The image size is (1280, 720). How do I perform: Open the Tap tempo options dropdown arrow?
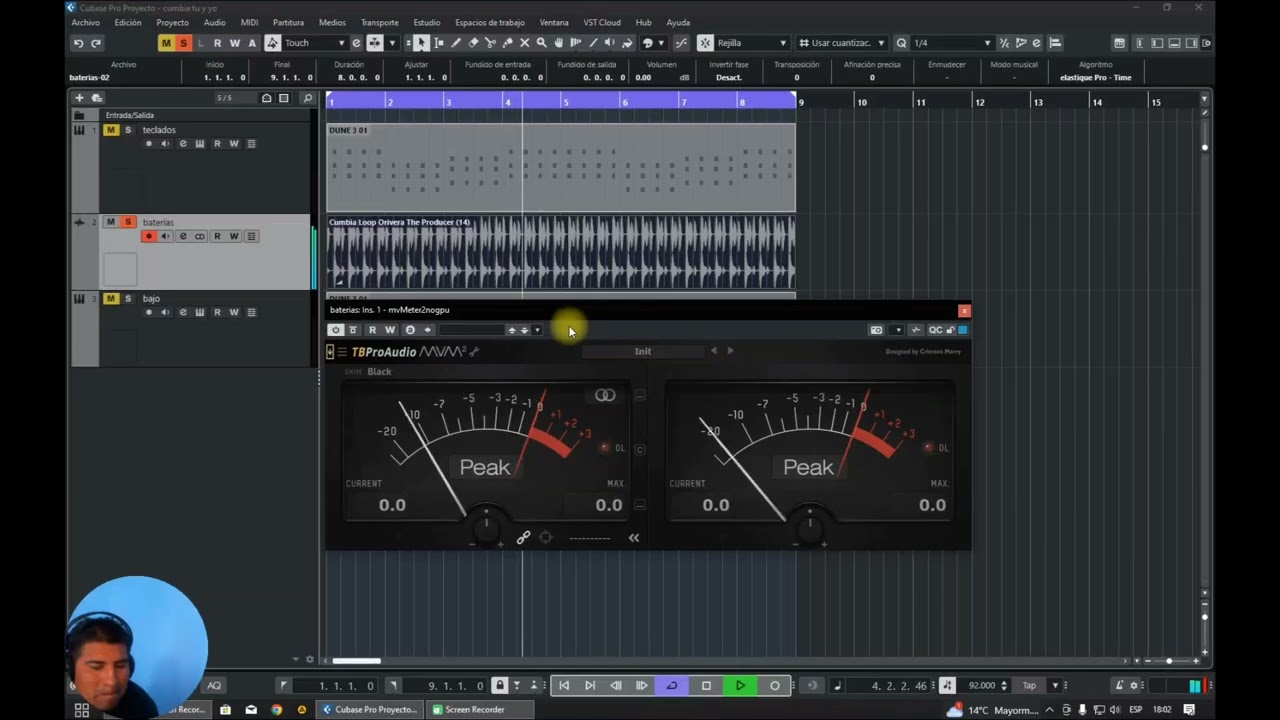pos(1054,686)
